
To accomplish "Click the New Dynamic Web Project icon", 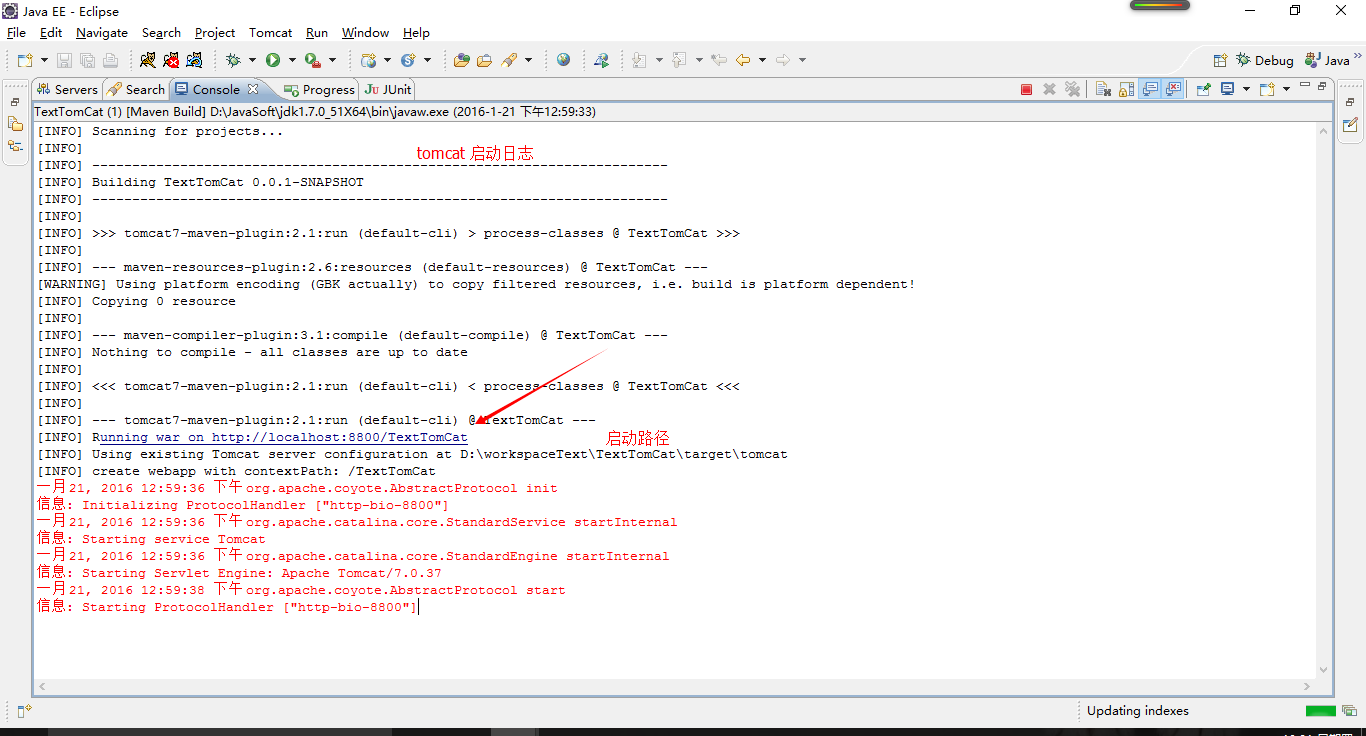I will pyautogui.click(x=368, y=60).
